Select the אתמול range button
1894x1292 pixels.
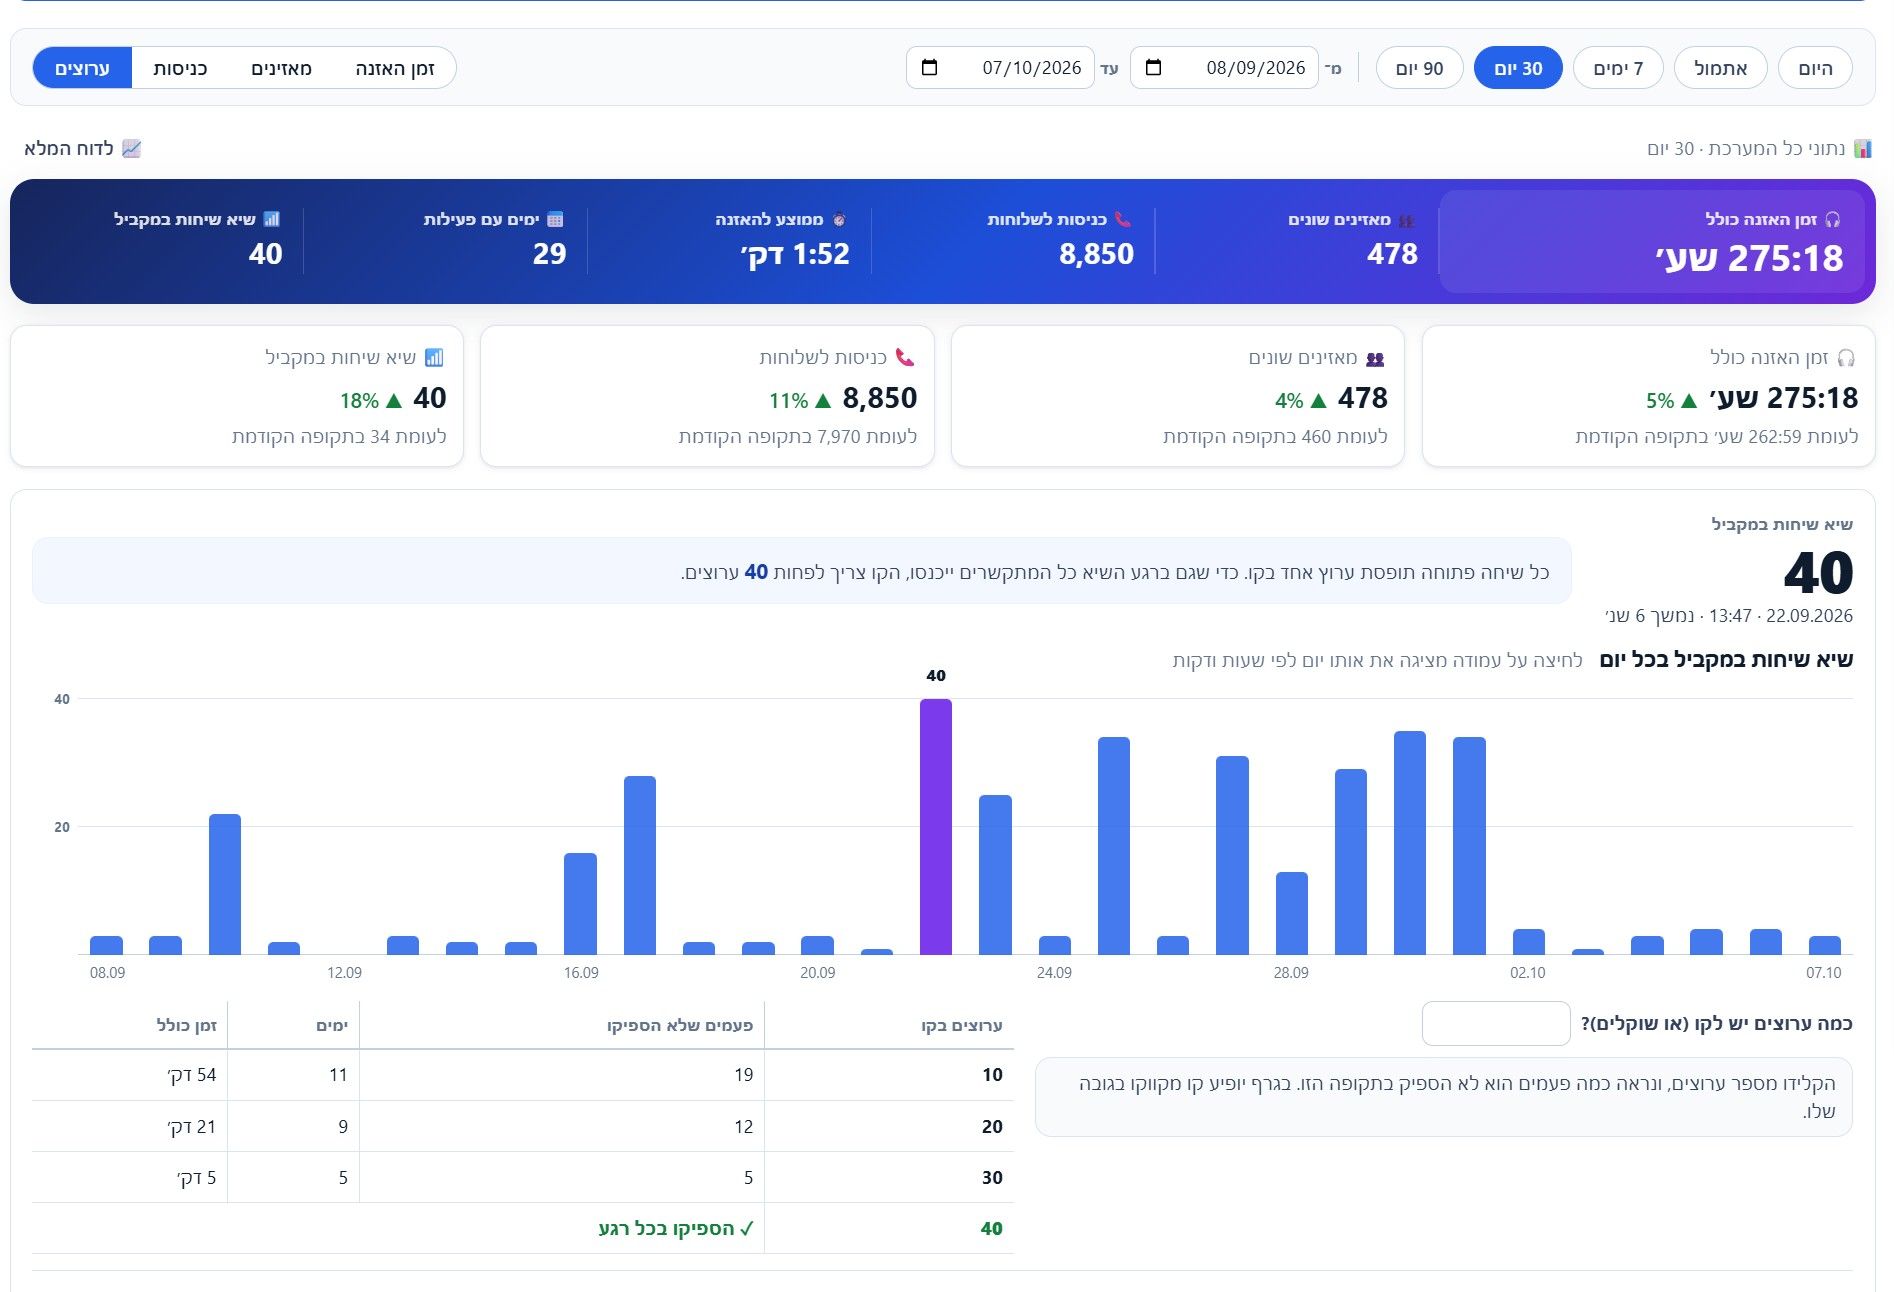point(1720,68)
